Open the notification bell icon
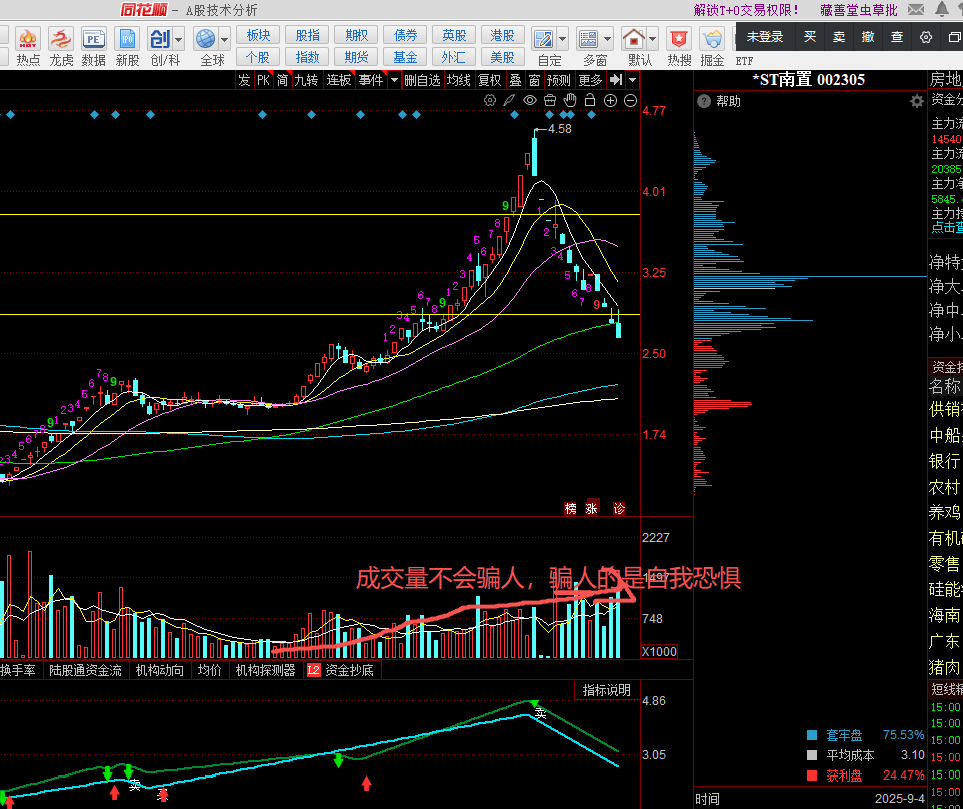Image resolution: width=963 pixels, height=809 pixels. pyautogui.click(x=942, y=9)
